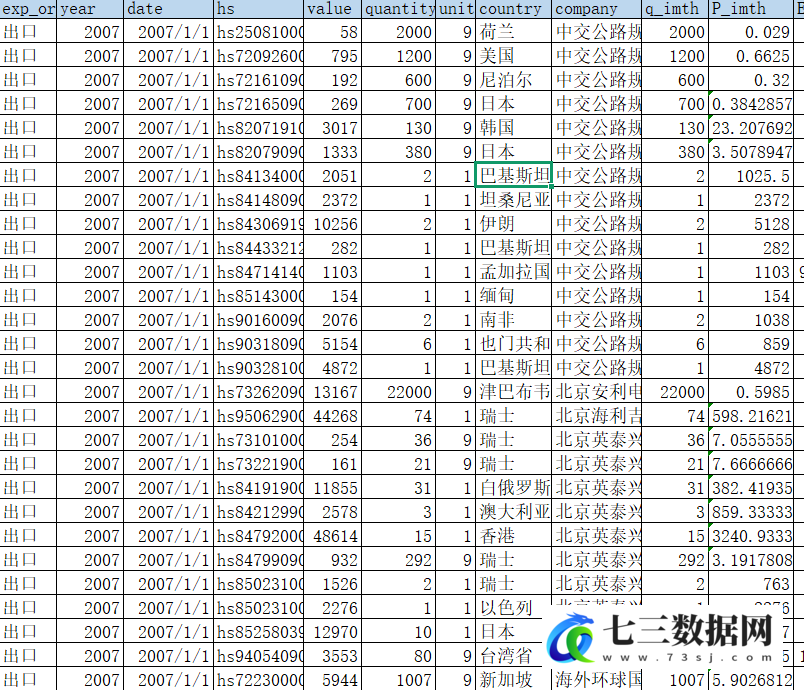This screenshot has height=690, width=804.
Task: Click the country cell 尼泊尔
Action: pyautogui.click(x=514, y=80)
